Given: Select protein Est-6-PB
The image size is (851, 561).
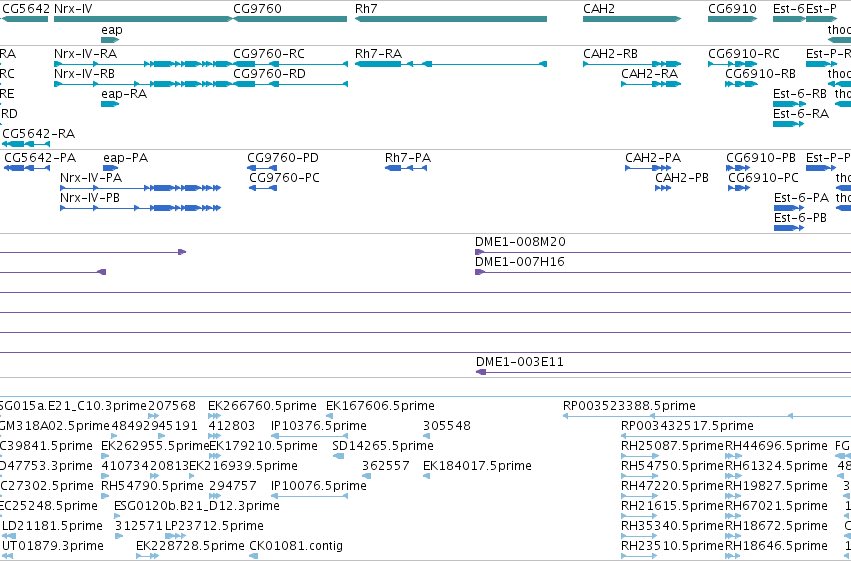Looking at the screenshot, I should pyautogui.click(x=789, y=228).
